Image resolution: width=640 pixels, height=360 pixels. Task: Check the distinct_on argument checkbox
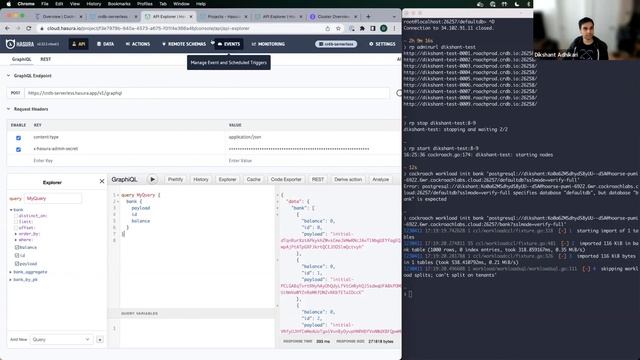click(x=16, y=216)
